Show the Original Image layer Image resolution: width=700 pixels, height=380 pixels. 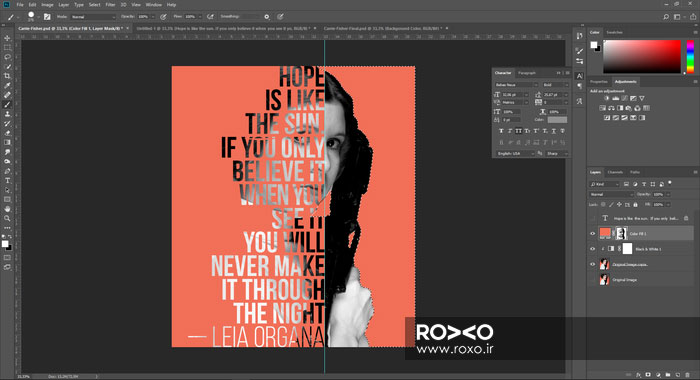[593, 280]
